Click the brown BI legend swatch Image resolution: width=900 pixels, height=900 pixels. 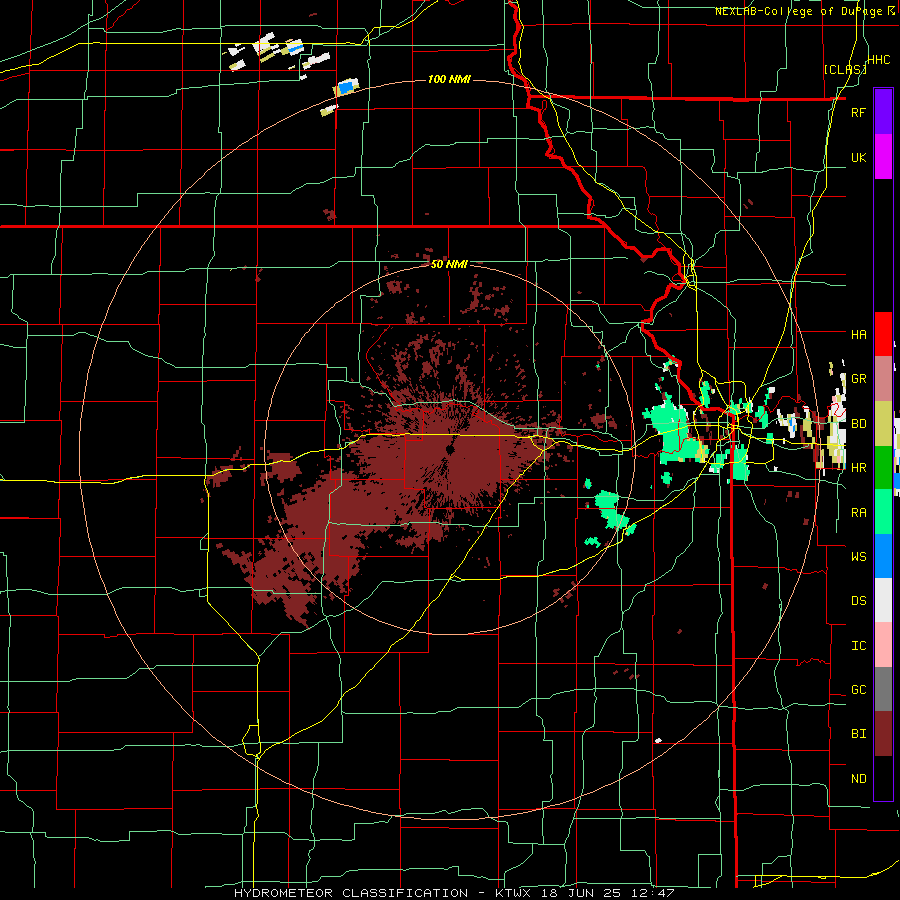[883, 734]
